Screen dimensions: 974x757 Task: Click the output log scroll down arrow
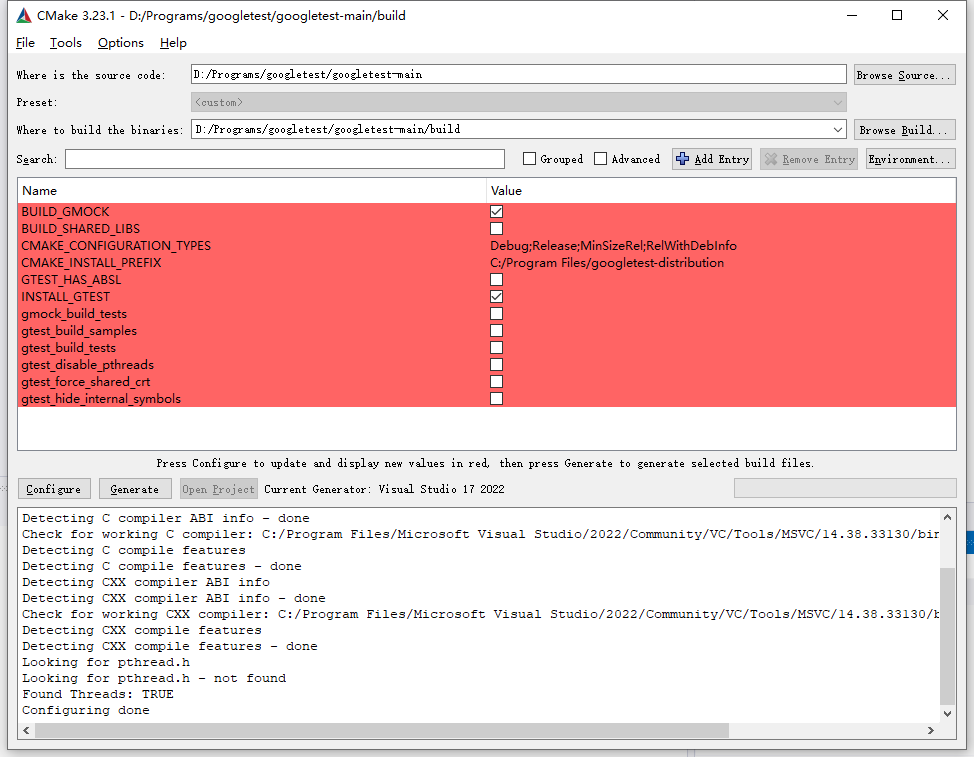[x=947, y=714]
